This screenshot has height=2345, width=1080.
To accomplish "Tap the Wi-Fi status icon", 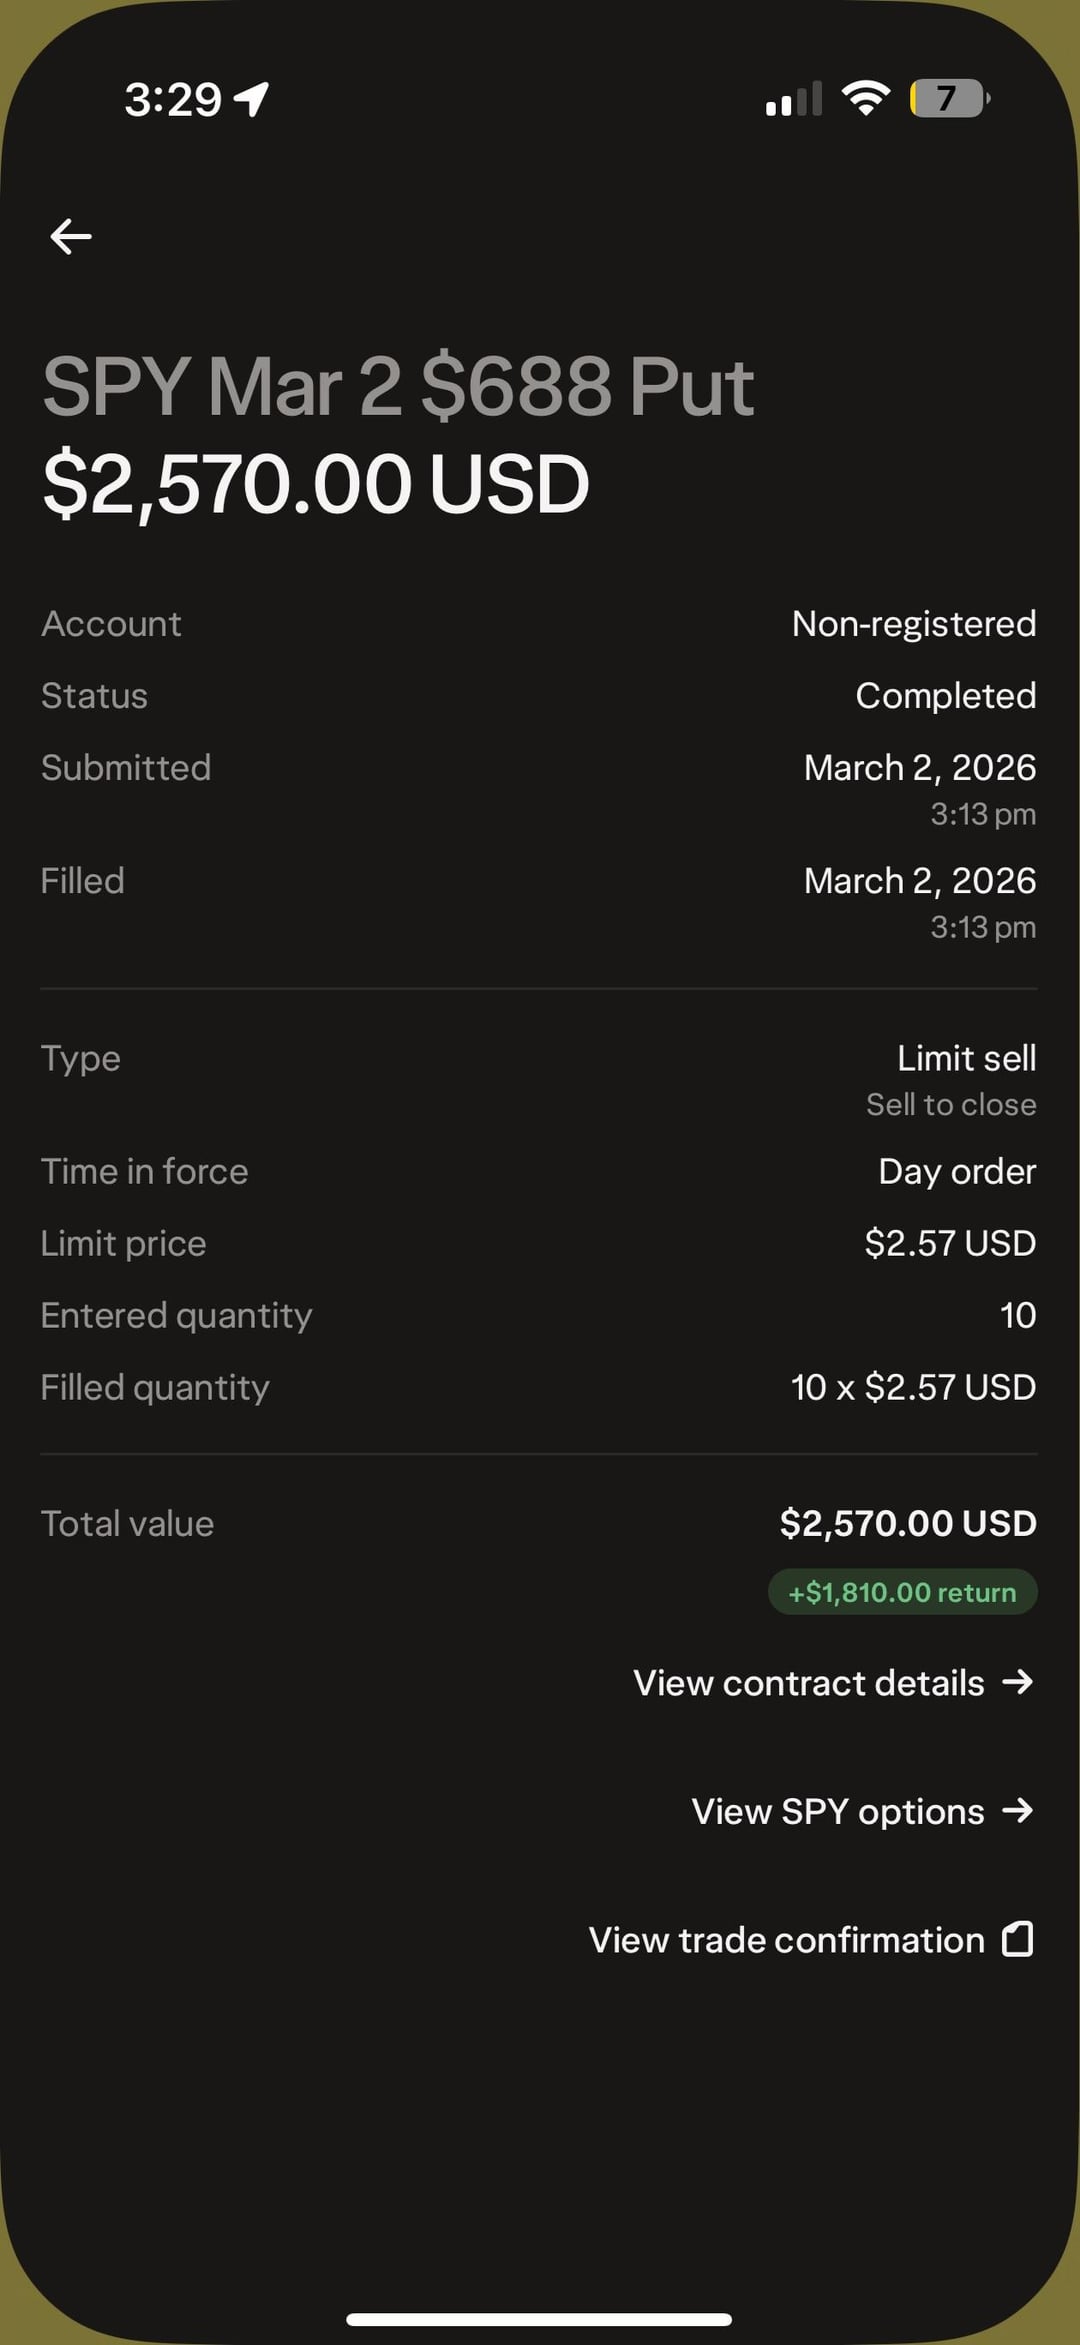I will (x=866, y=98).
